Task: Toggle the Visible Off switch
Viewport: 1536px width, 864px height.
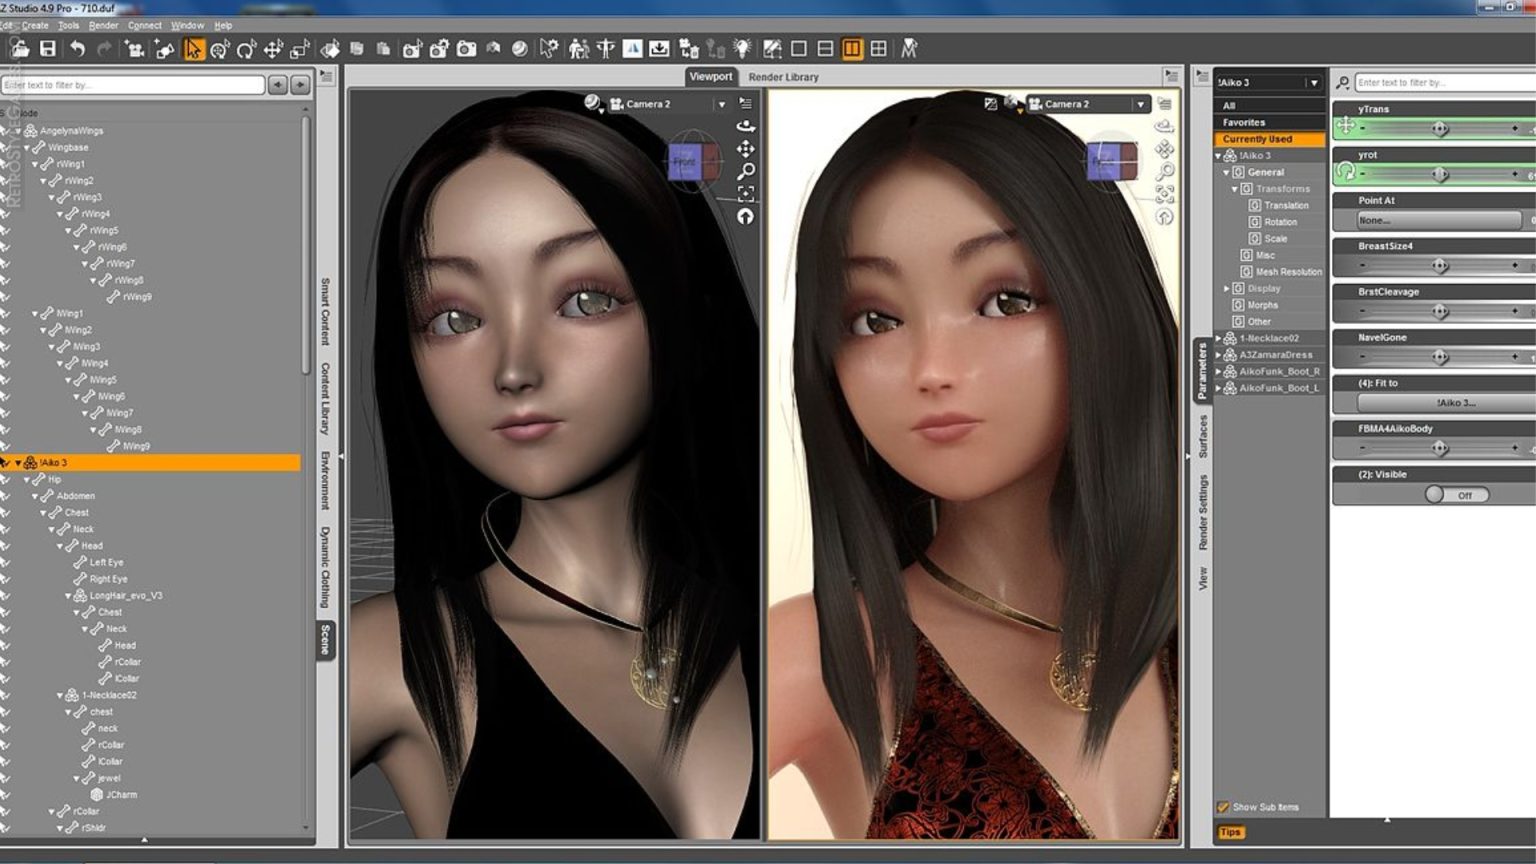Action: [x=1457, y=495]
